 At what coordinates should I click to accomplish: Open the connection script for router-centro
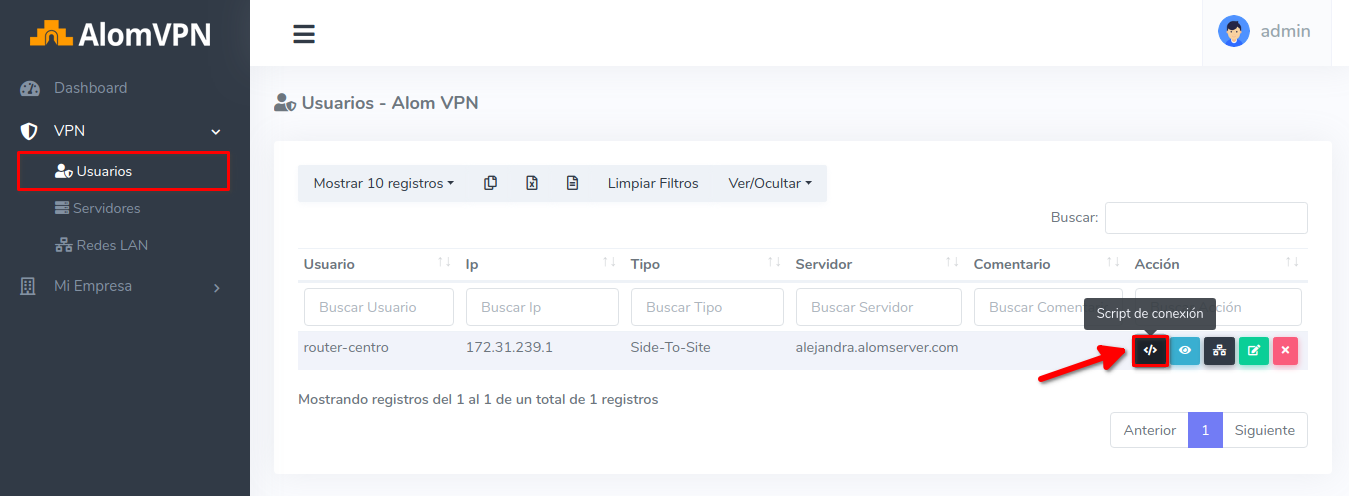pyautogui.click(x=1150, y=351)
